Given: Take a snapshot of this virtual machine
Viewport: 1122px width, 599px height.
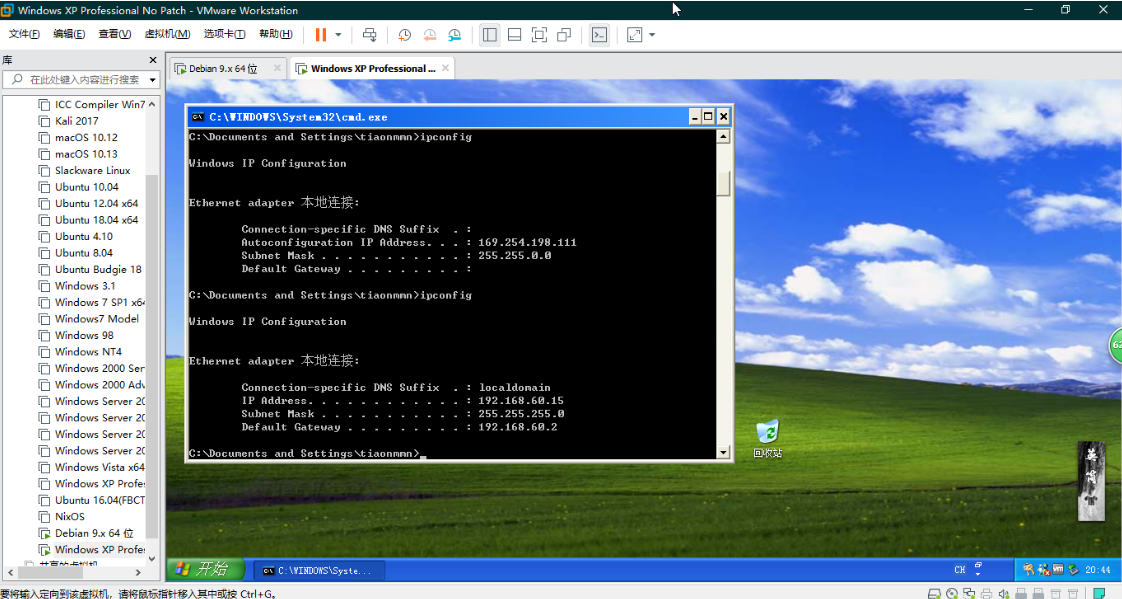Looking at the screenshot, I should click(x=404, y=34).
